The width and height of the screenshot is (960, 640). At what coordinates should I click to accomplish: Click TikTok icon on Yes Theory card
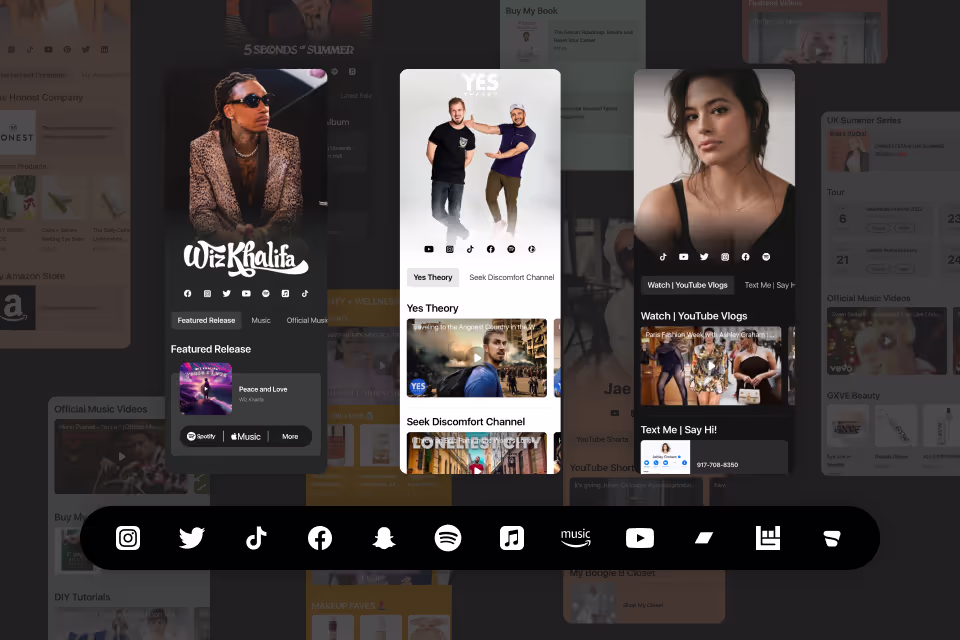click(470, 249)
